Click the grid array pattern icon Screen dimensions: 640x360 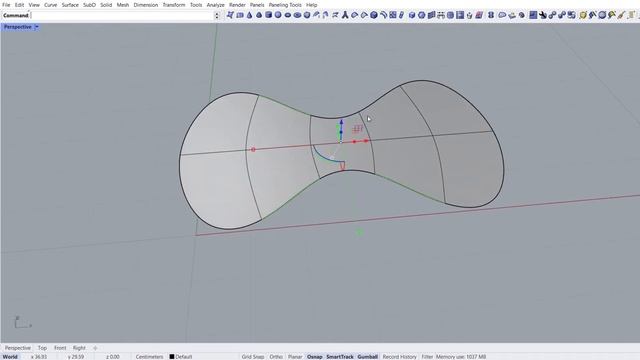393,15
